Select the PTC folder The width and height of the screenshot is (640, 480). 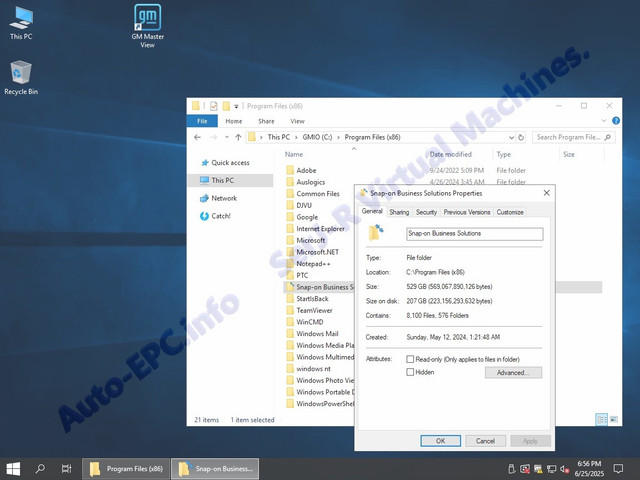coord(302,275)
